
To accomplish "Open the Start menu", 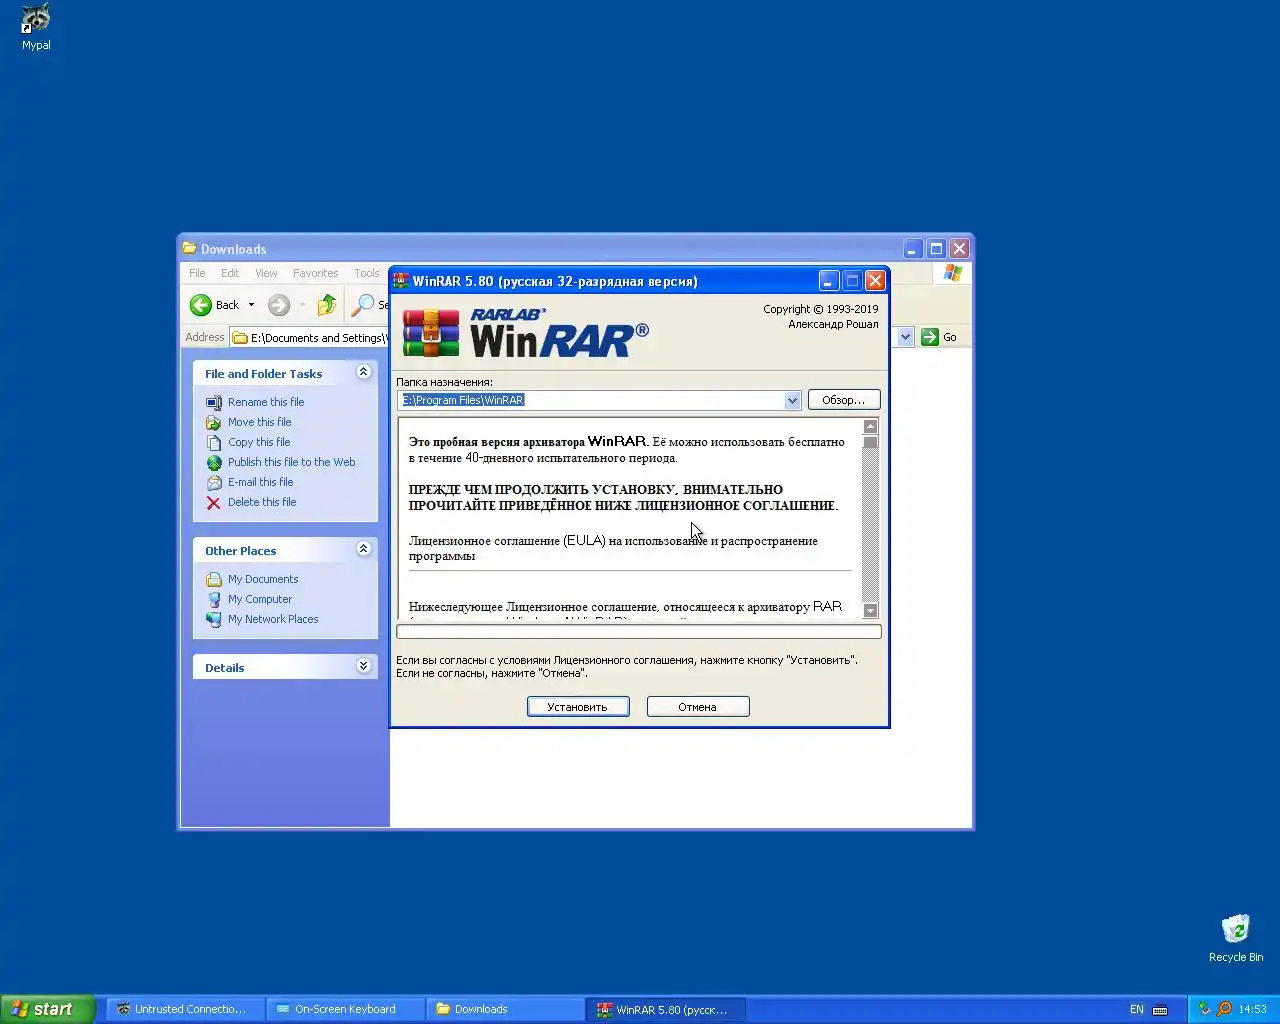I will pyautogui.click(x=47, y=1009).
